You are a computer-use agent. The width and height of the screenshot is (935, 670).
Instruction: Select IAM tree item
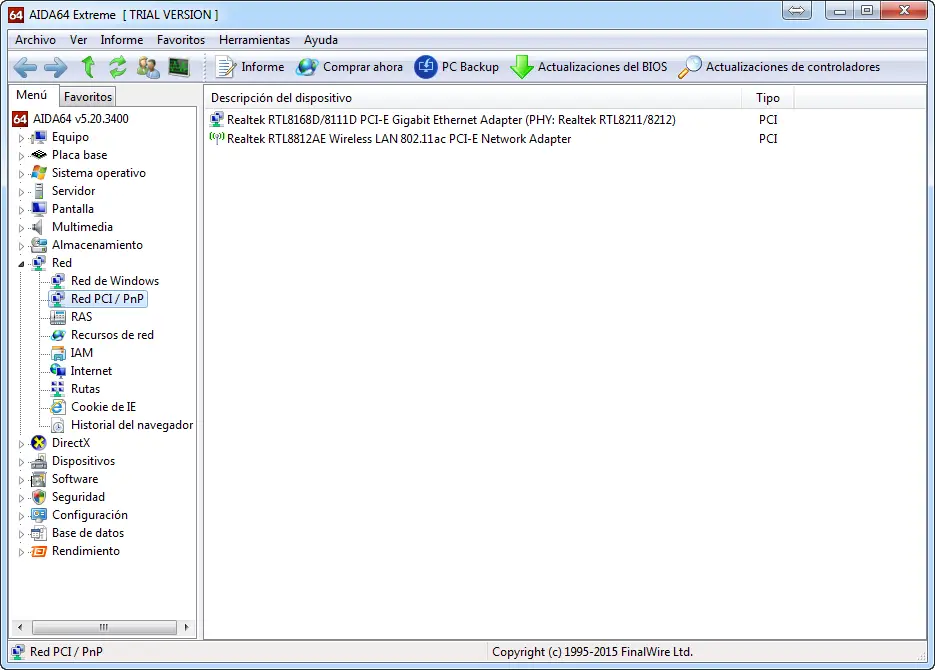(x=81, y=353)
